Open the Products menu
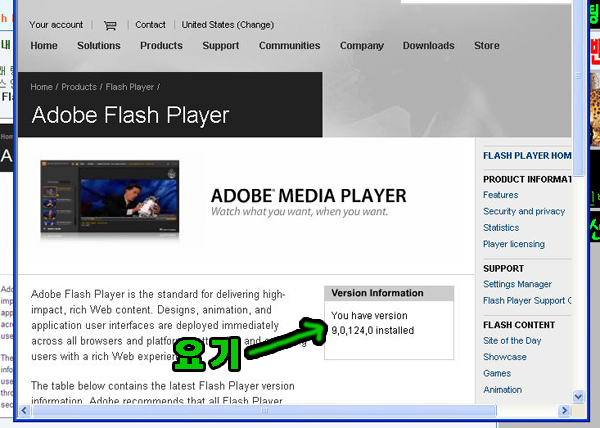The height and width of the screenshot is (428, 600). (x=161, y=46)
